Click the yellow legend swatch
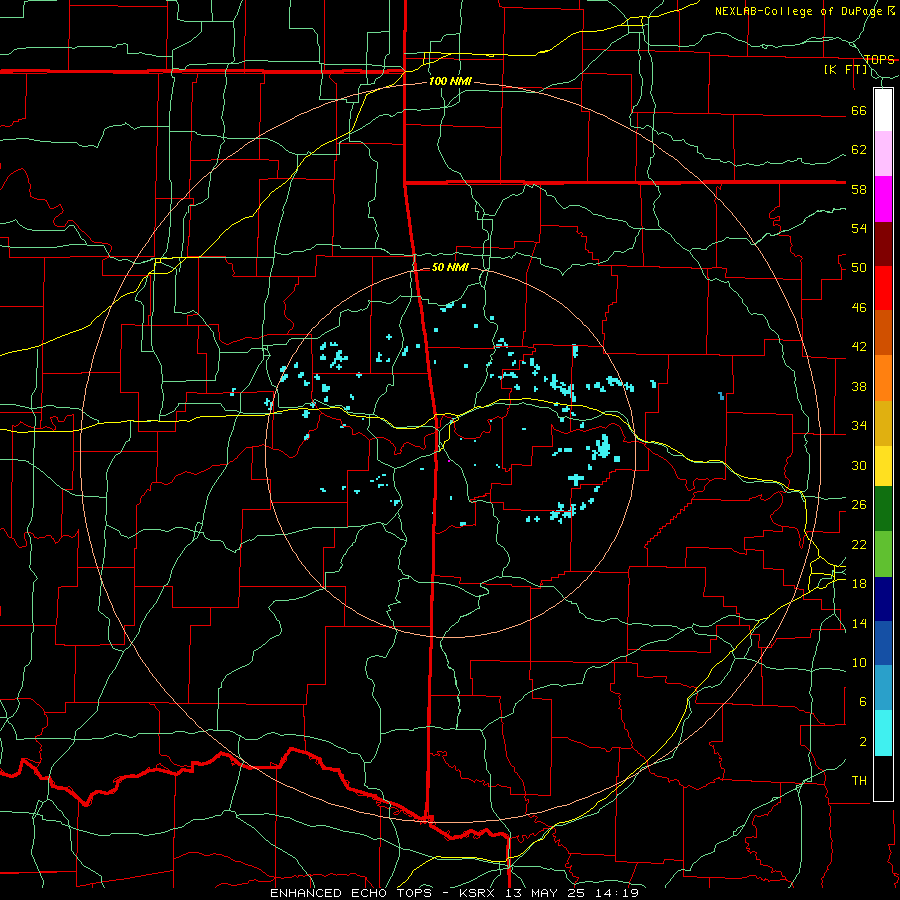 point(883,466)
